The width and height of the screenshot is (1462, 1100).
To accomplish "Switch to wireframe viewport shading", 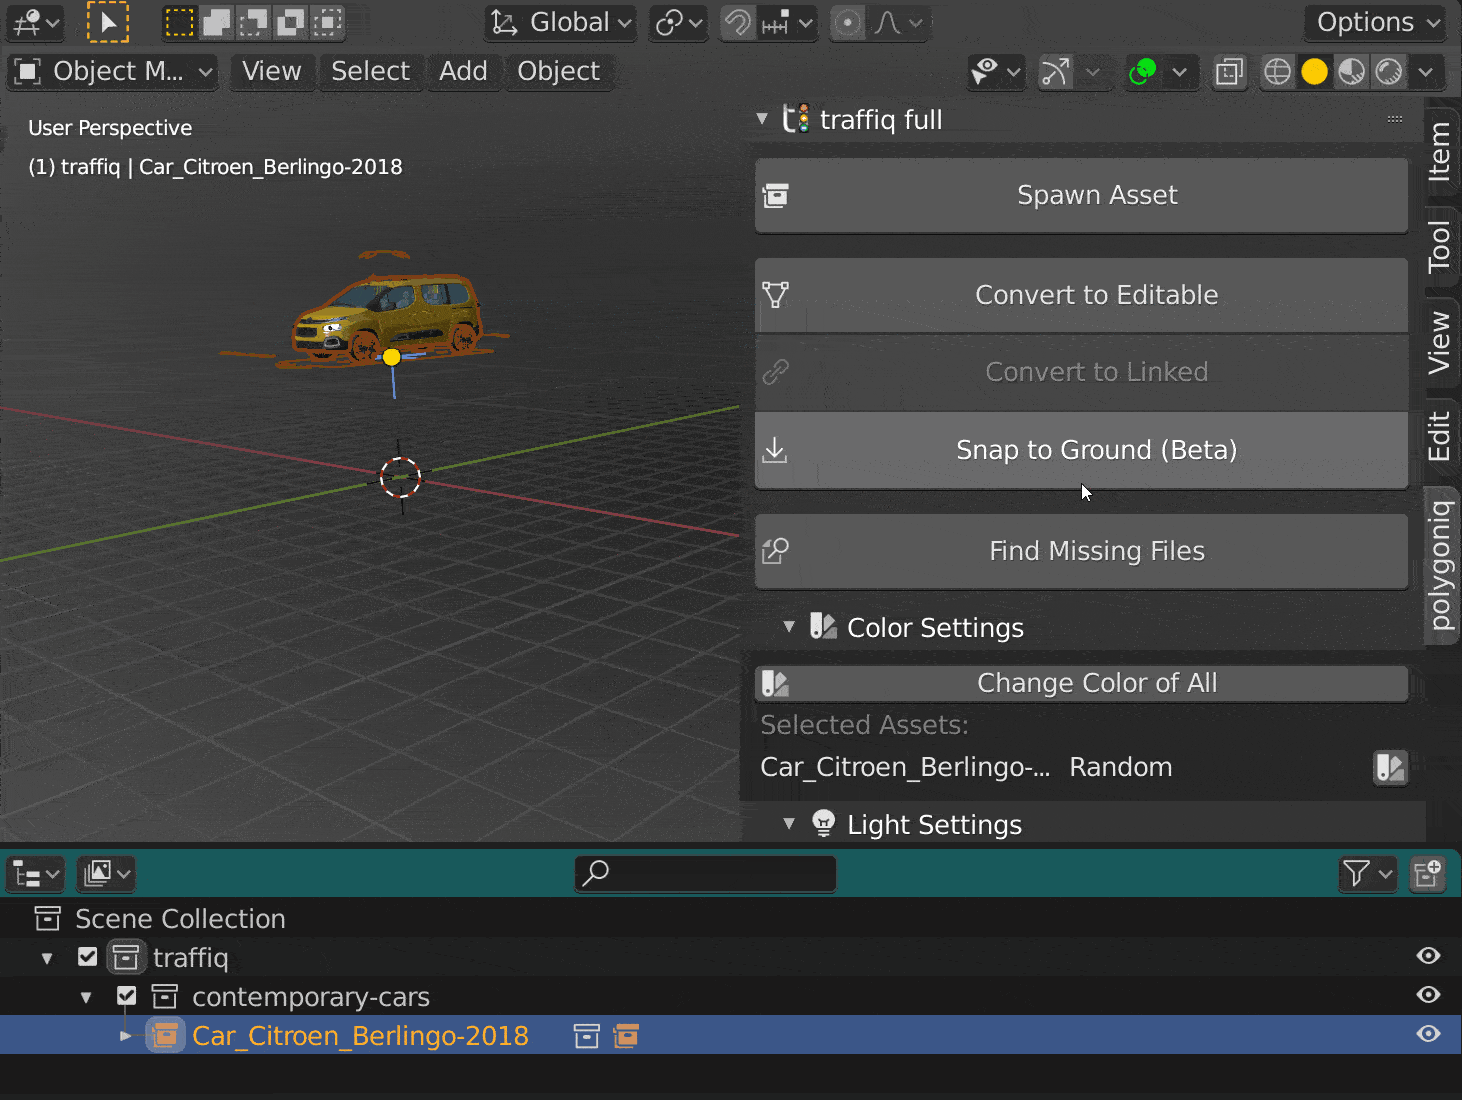I will tap(1278, 72).
